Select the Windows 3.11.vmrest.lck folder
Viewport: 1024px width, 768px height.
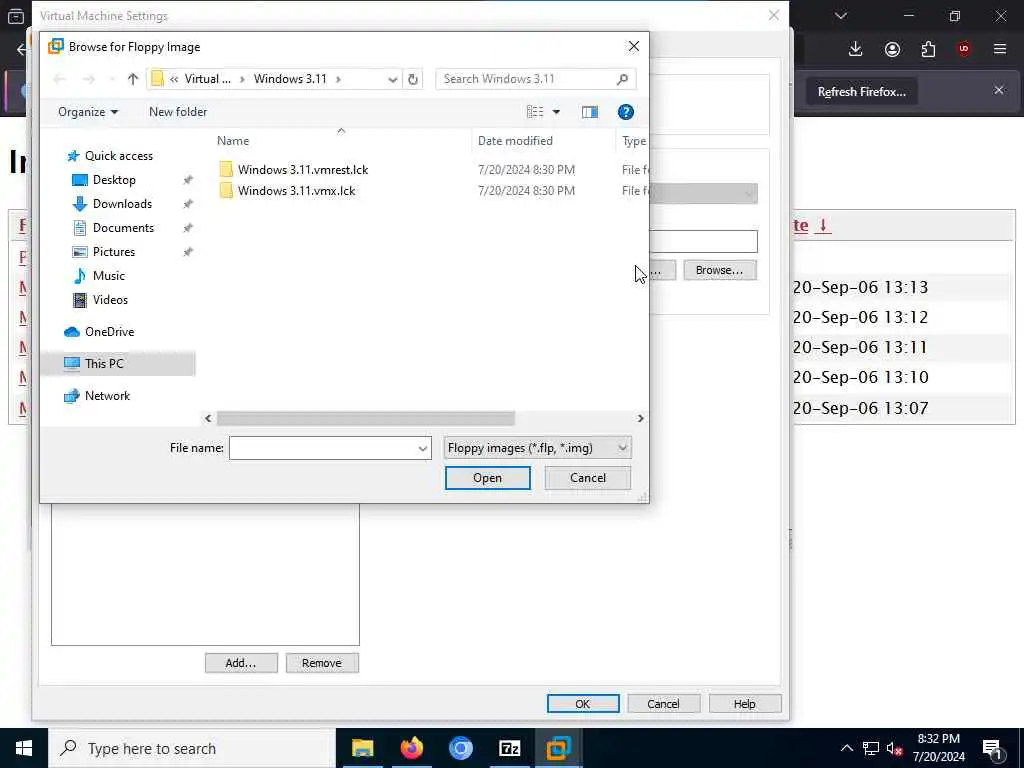pos(302,170)
